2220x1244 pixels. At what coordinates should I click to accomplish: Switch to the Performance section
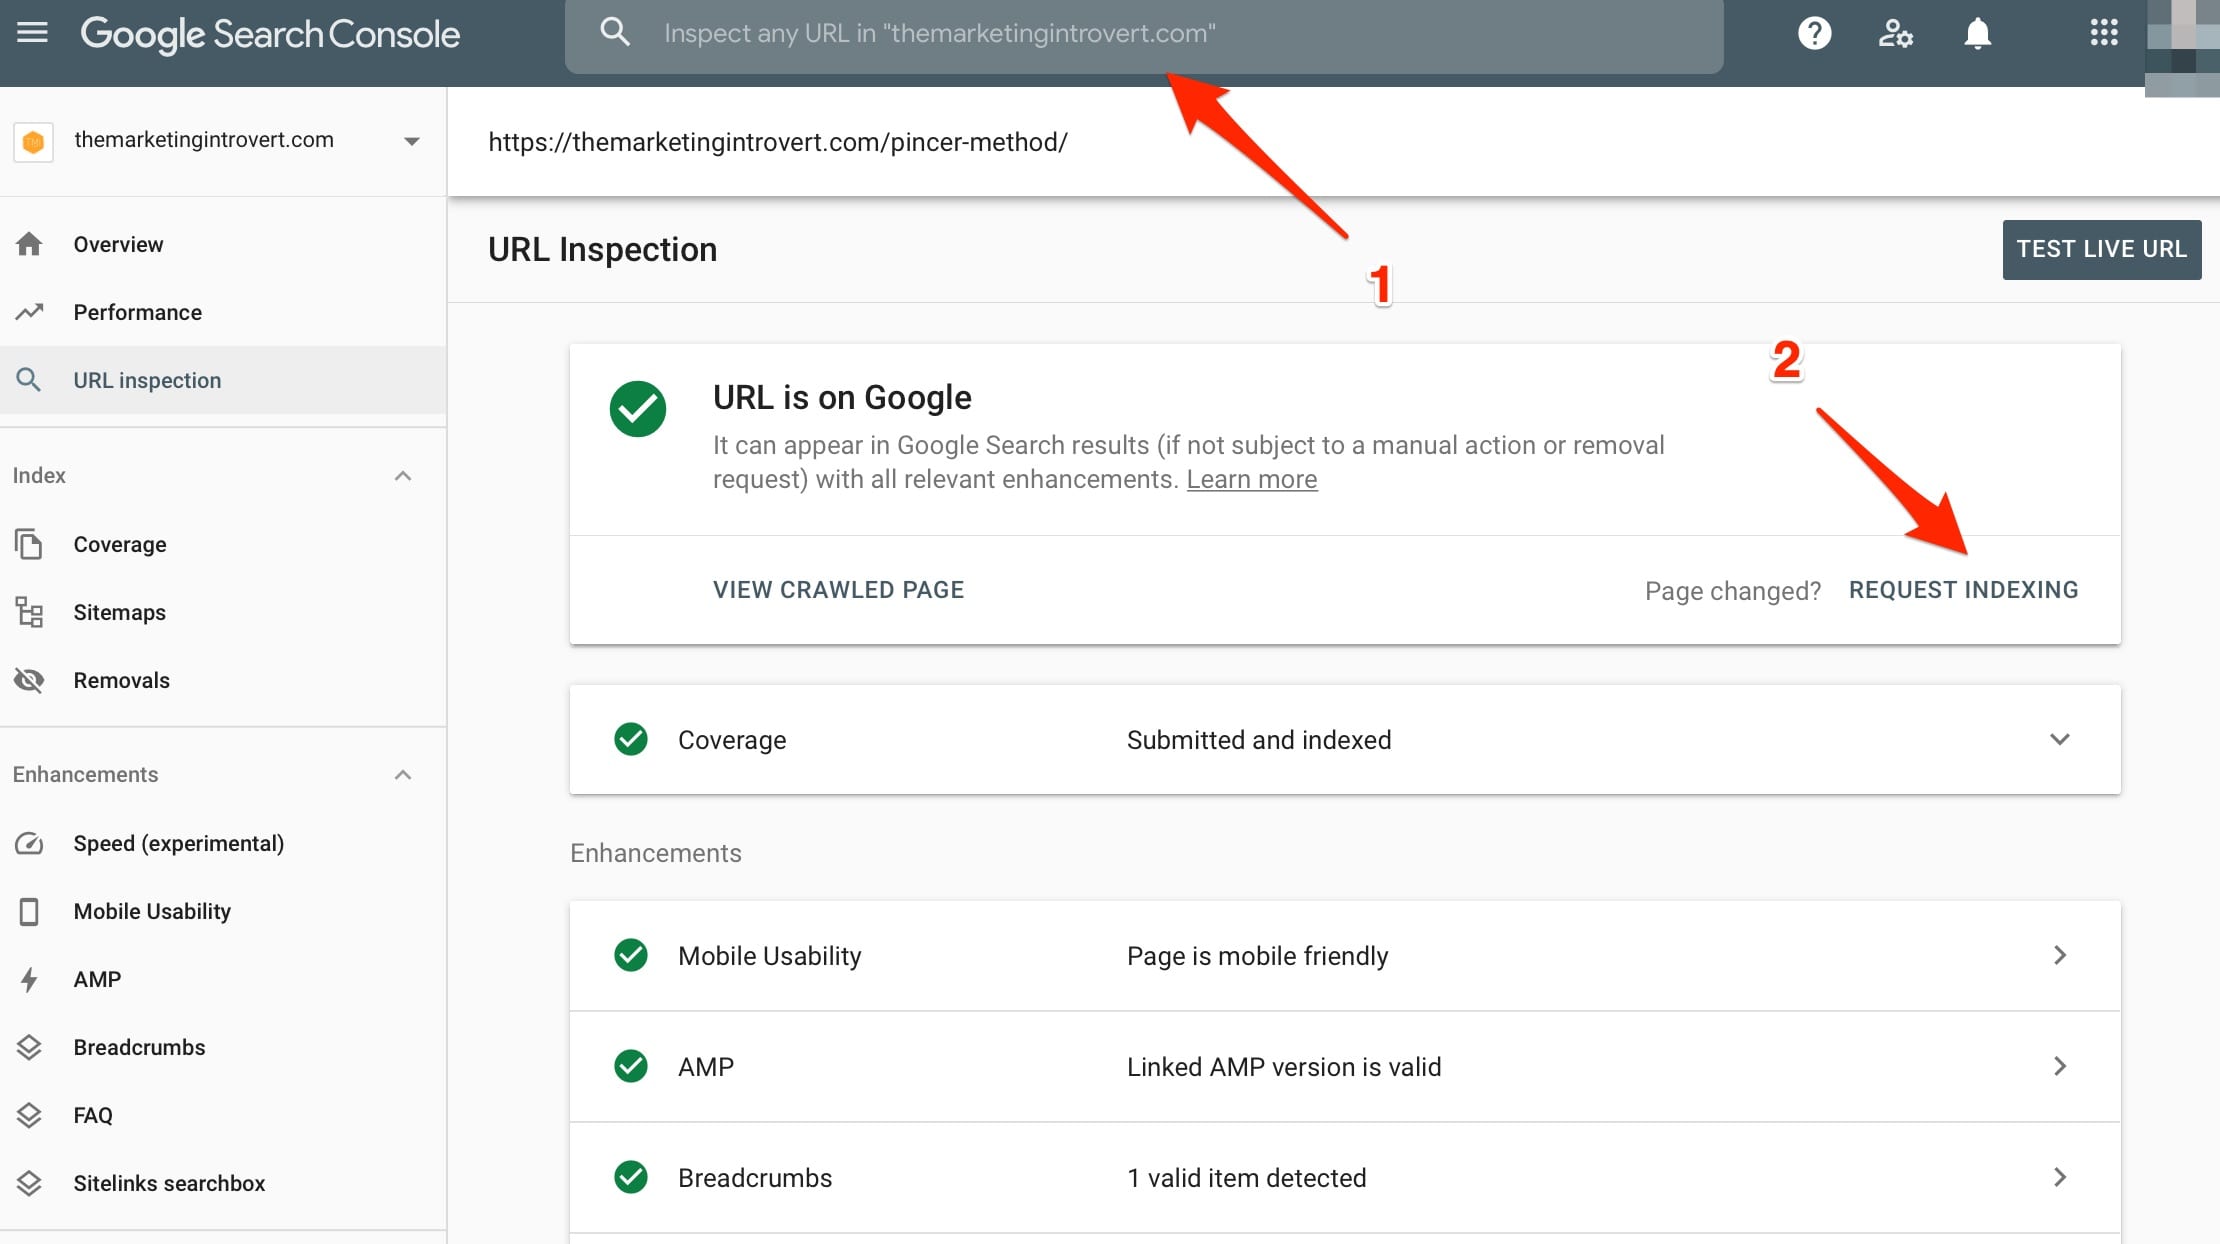pyautogui.click(x=138, y=312)
